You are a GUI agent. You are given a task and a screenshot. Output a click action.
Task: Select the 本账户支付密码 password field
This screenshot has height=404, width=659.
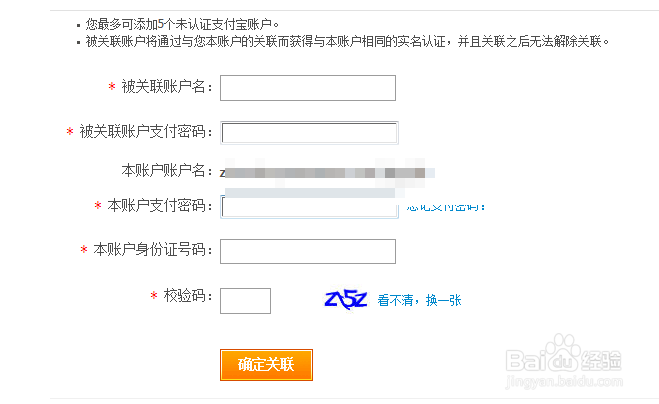309,206
